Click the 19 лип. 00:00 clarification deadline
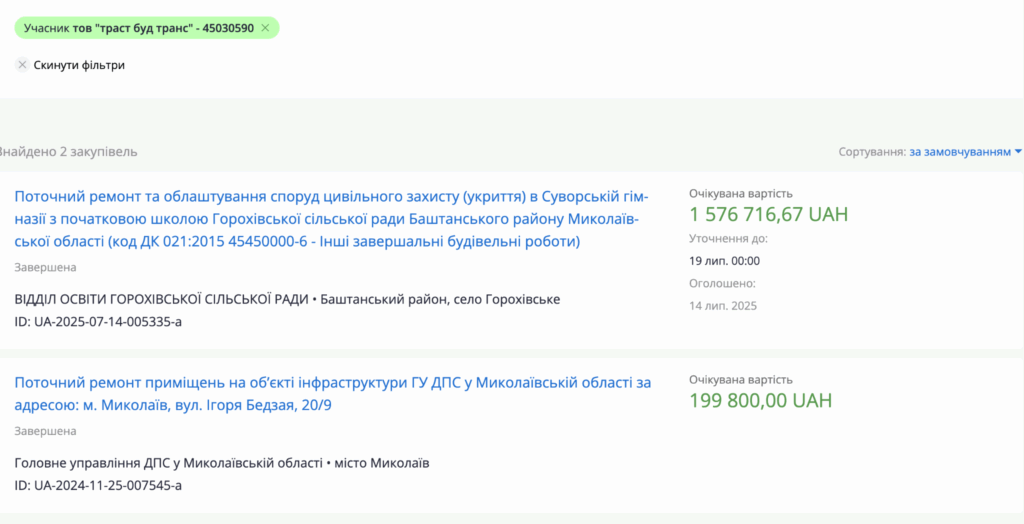Image resolution: width=1024 pixels, height=524 pixels. (724, 261)
